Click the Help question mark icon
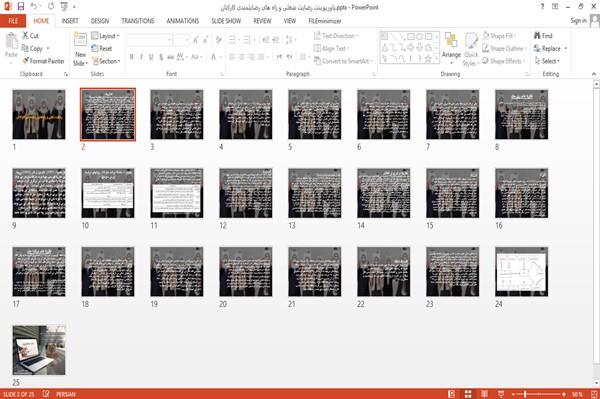The image size is (600, 399). [542, 7]
